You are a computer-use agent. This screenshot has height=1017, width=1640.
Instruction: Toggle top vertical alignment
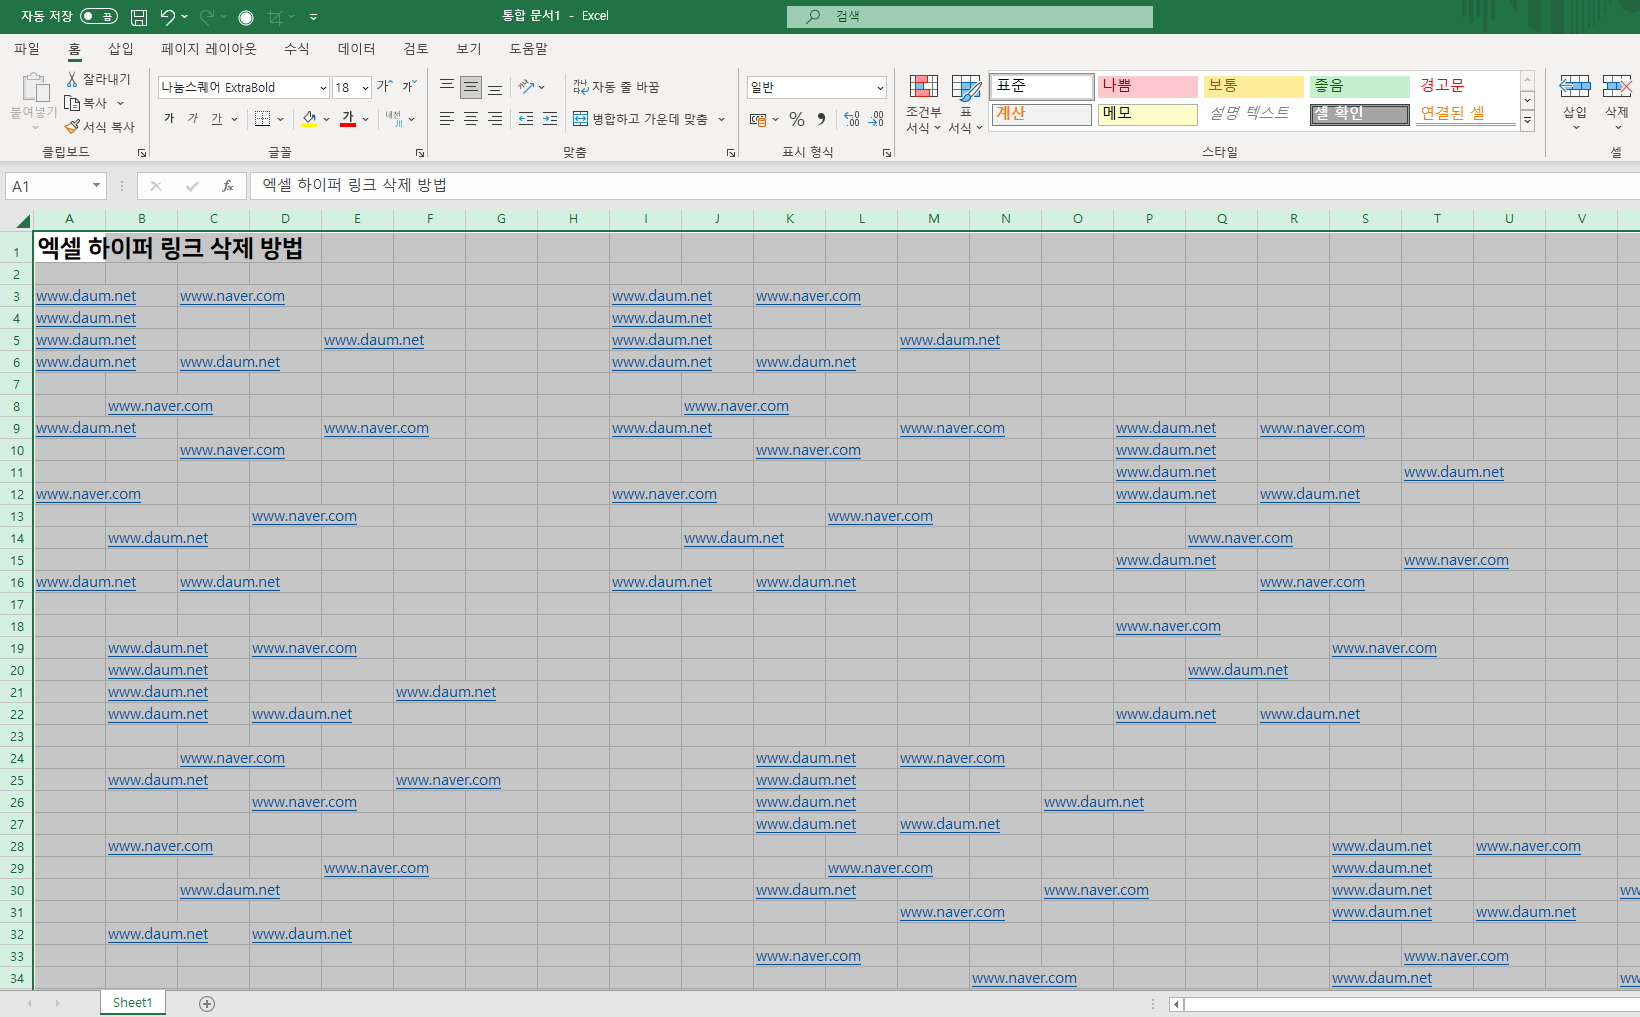pyautogui.click(x=447, y=87)
